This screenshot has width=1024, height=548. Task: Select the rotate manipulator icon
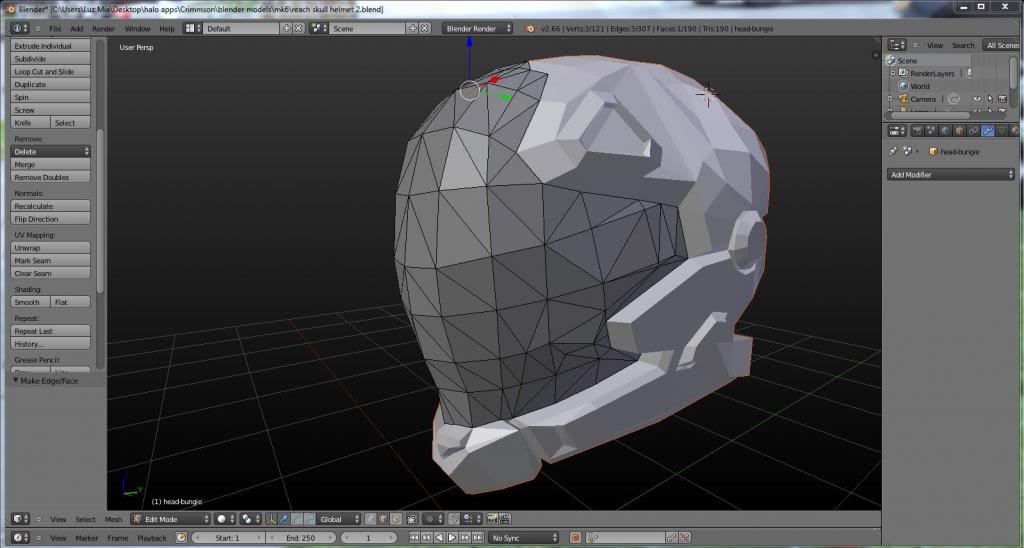pos(296,519)
